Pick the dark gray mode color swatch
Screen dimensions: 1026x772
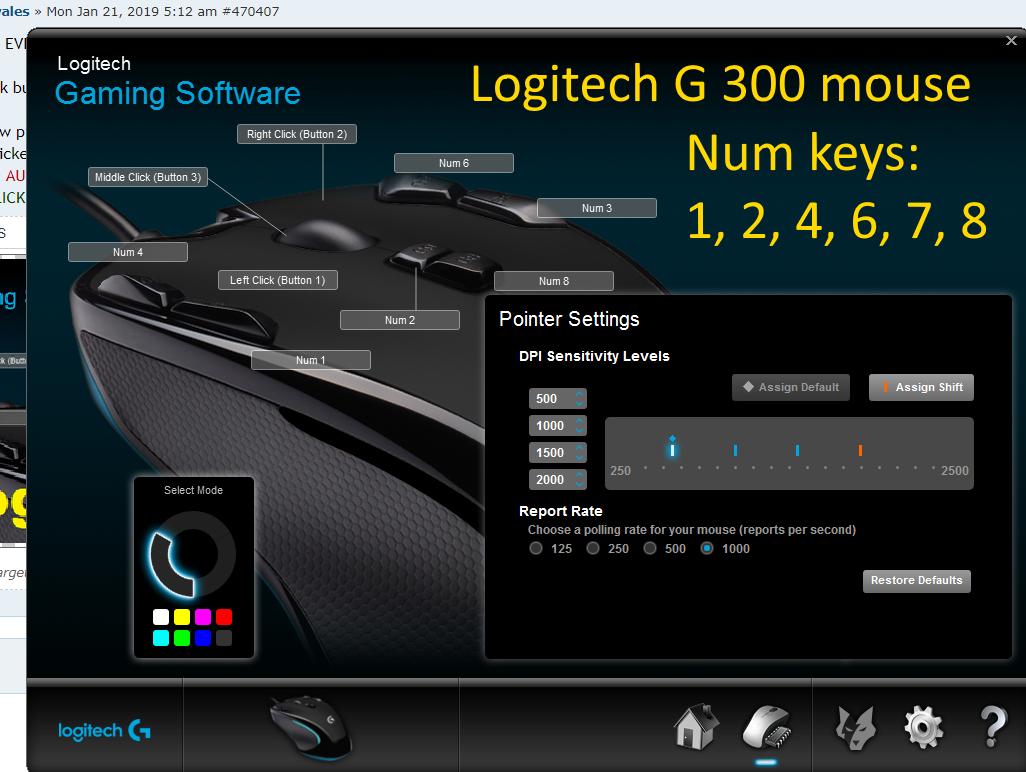pos(224,638)
